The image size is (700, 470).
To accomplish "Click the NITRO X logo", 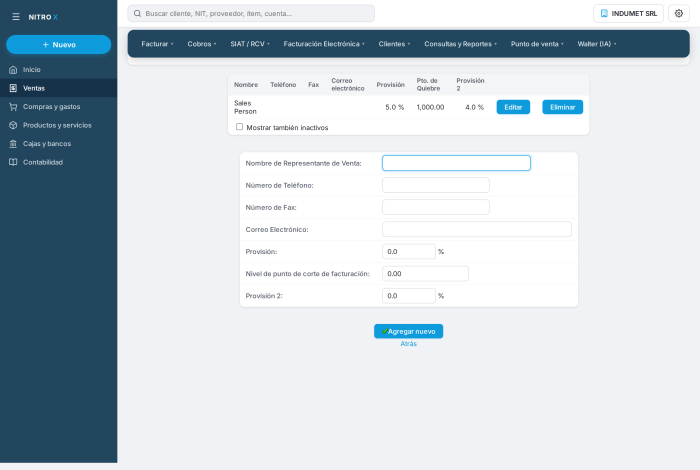I will 43,17.
